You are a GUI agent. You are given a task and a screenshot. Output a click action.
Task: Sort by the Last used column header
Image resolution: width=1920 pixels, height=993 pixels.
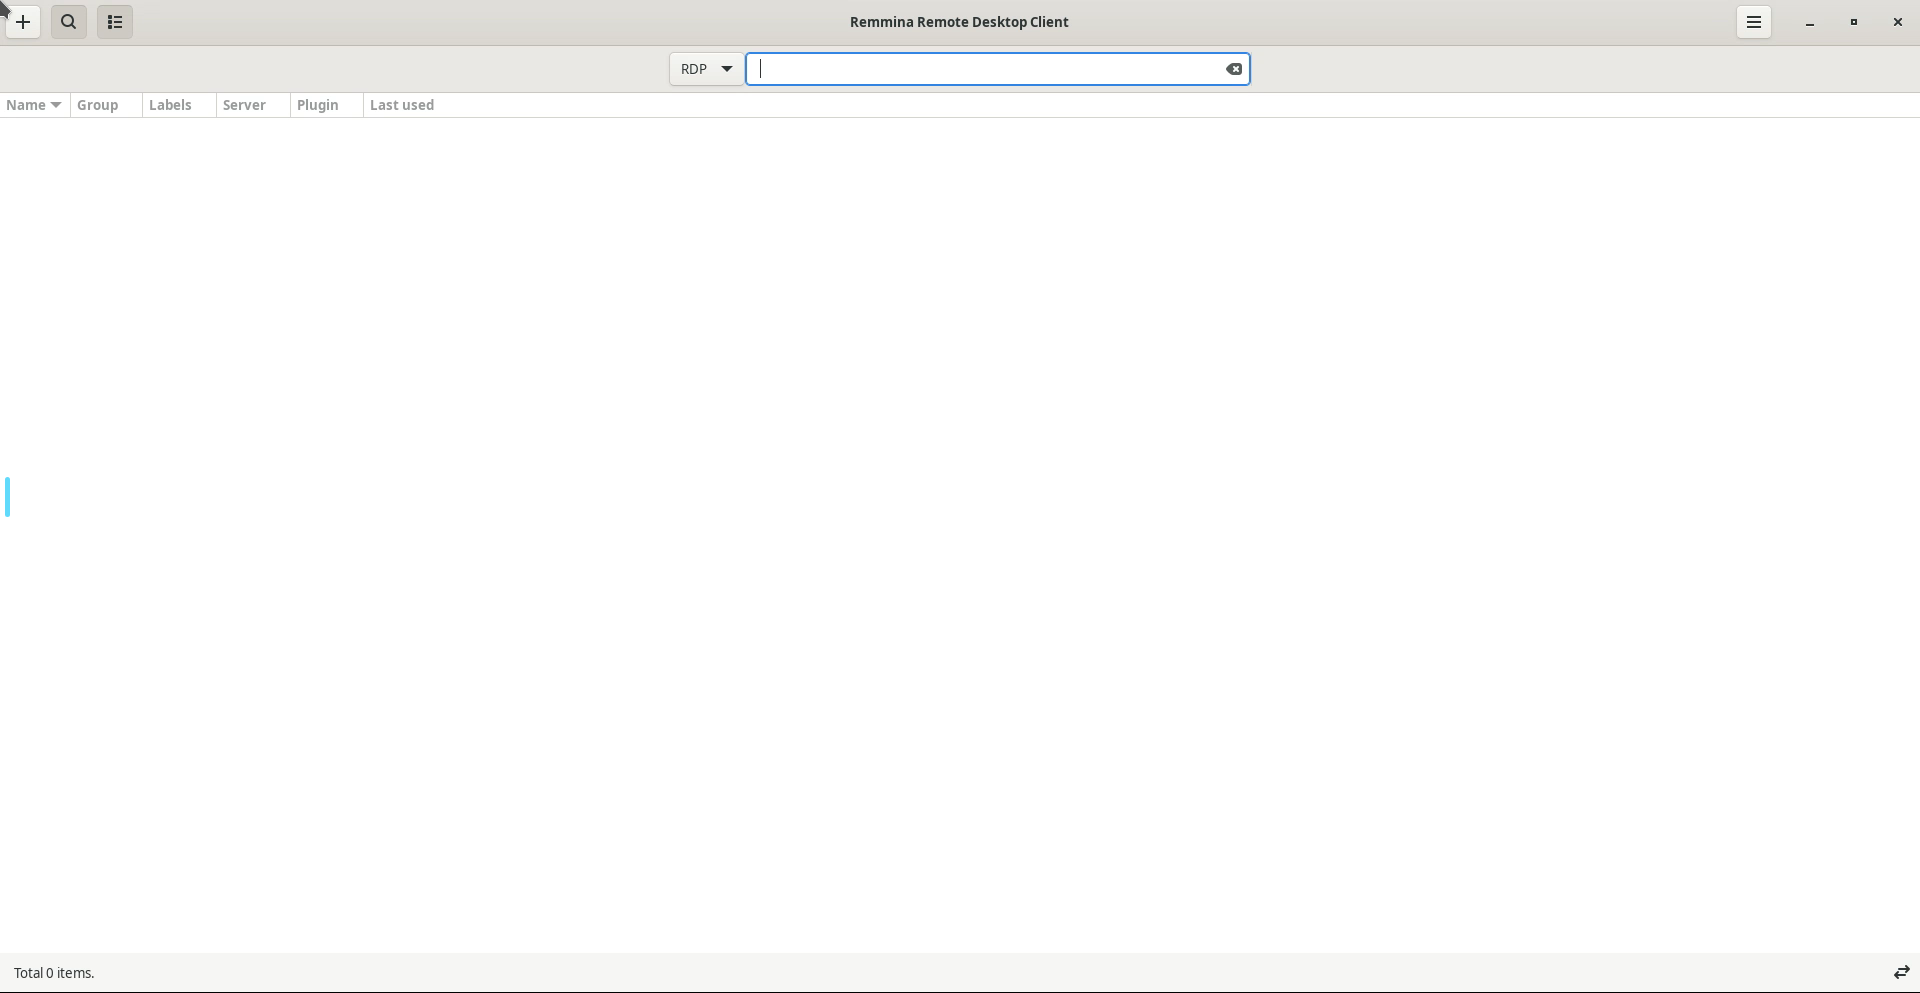(x=402, y=105)
